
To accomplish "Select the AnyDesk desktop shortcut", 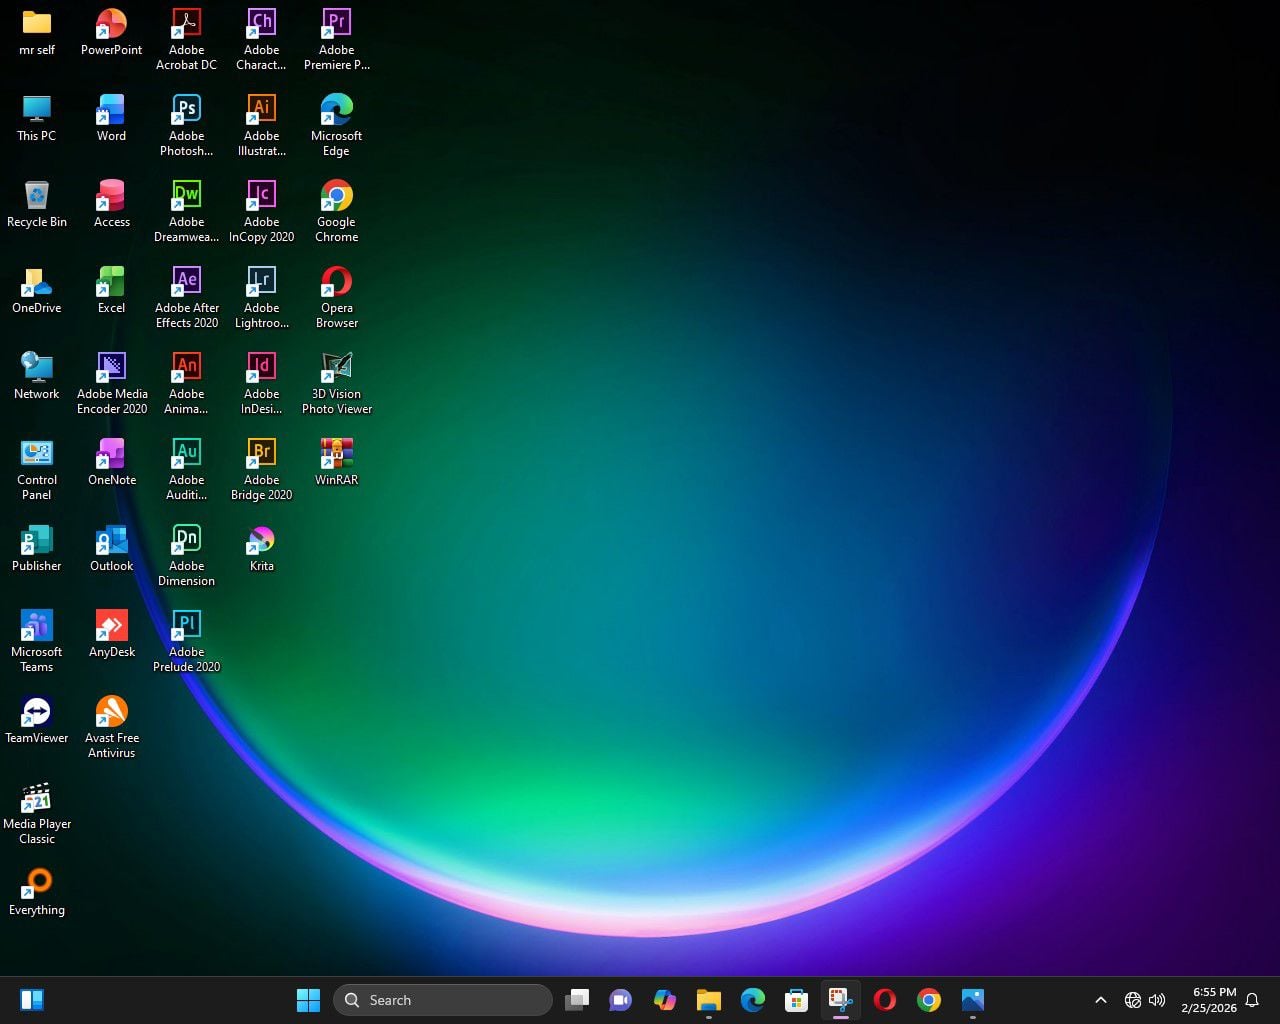I will coord(111,634).
